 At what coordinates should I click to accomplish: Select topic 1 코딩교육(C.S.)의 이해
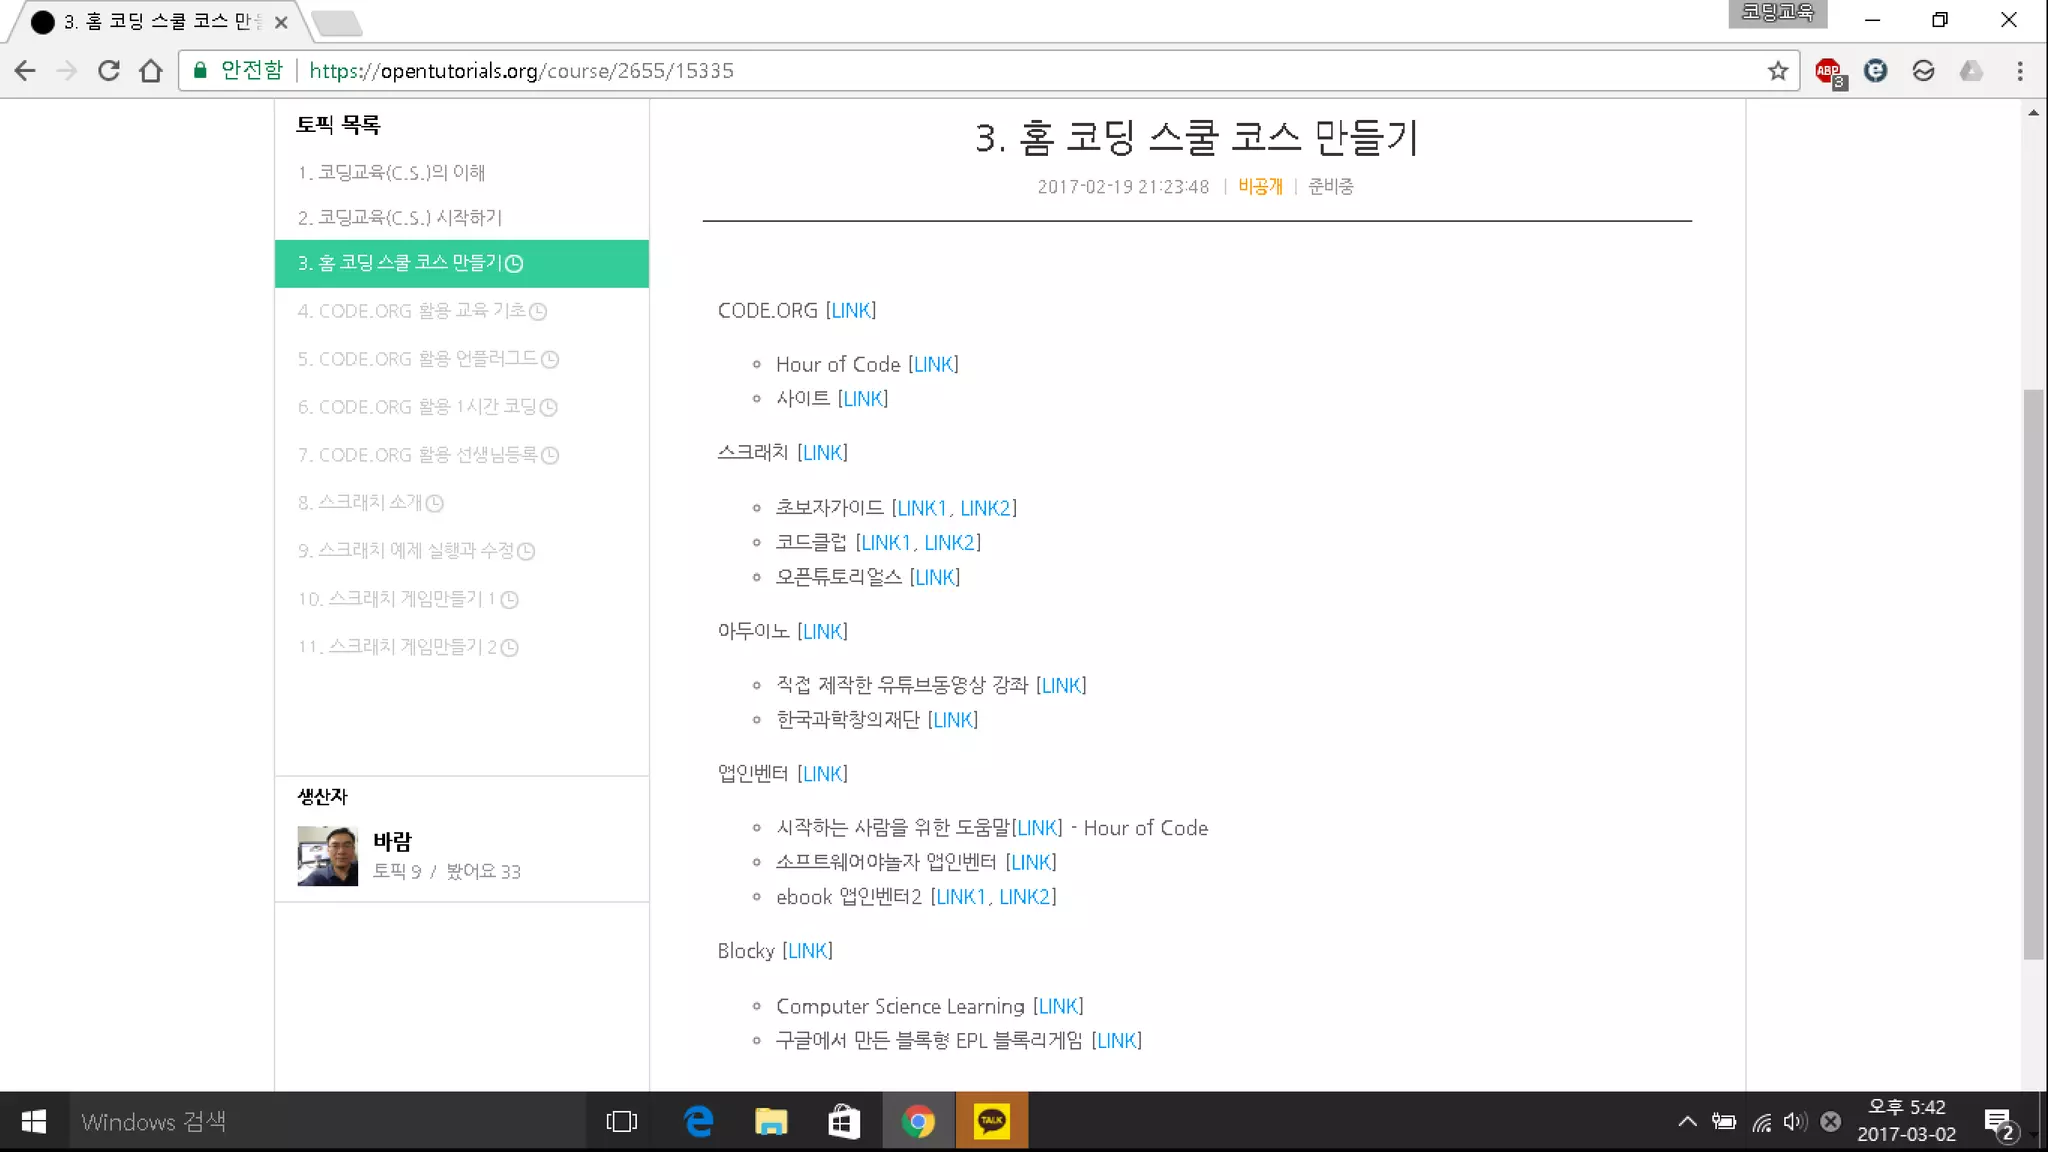tap(391, 173)
